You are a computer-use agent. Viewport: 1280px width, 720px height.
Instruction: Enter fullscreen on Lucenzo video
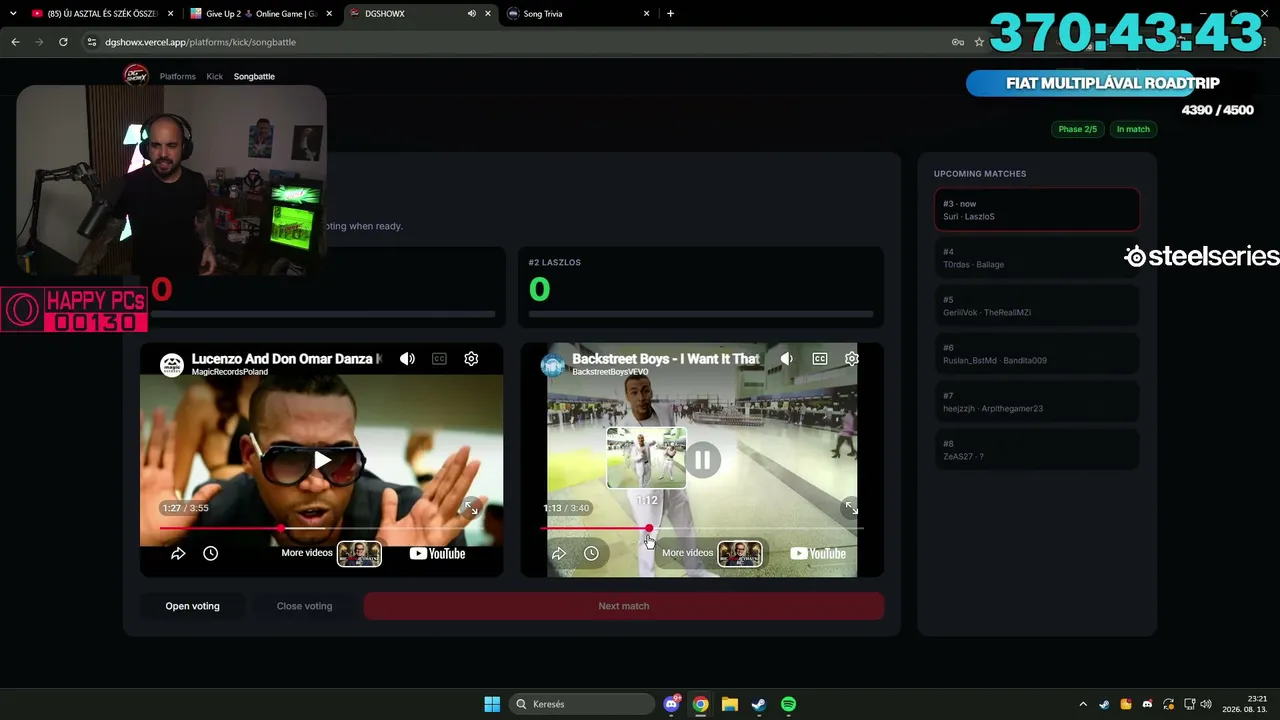pos(471,508)
